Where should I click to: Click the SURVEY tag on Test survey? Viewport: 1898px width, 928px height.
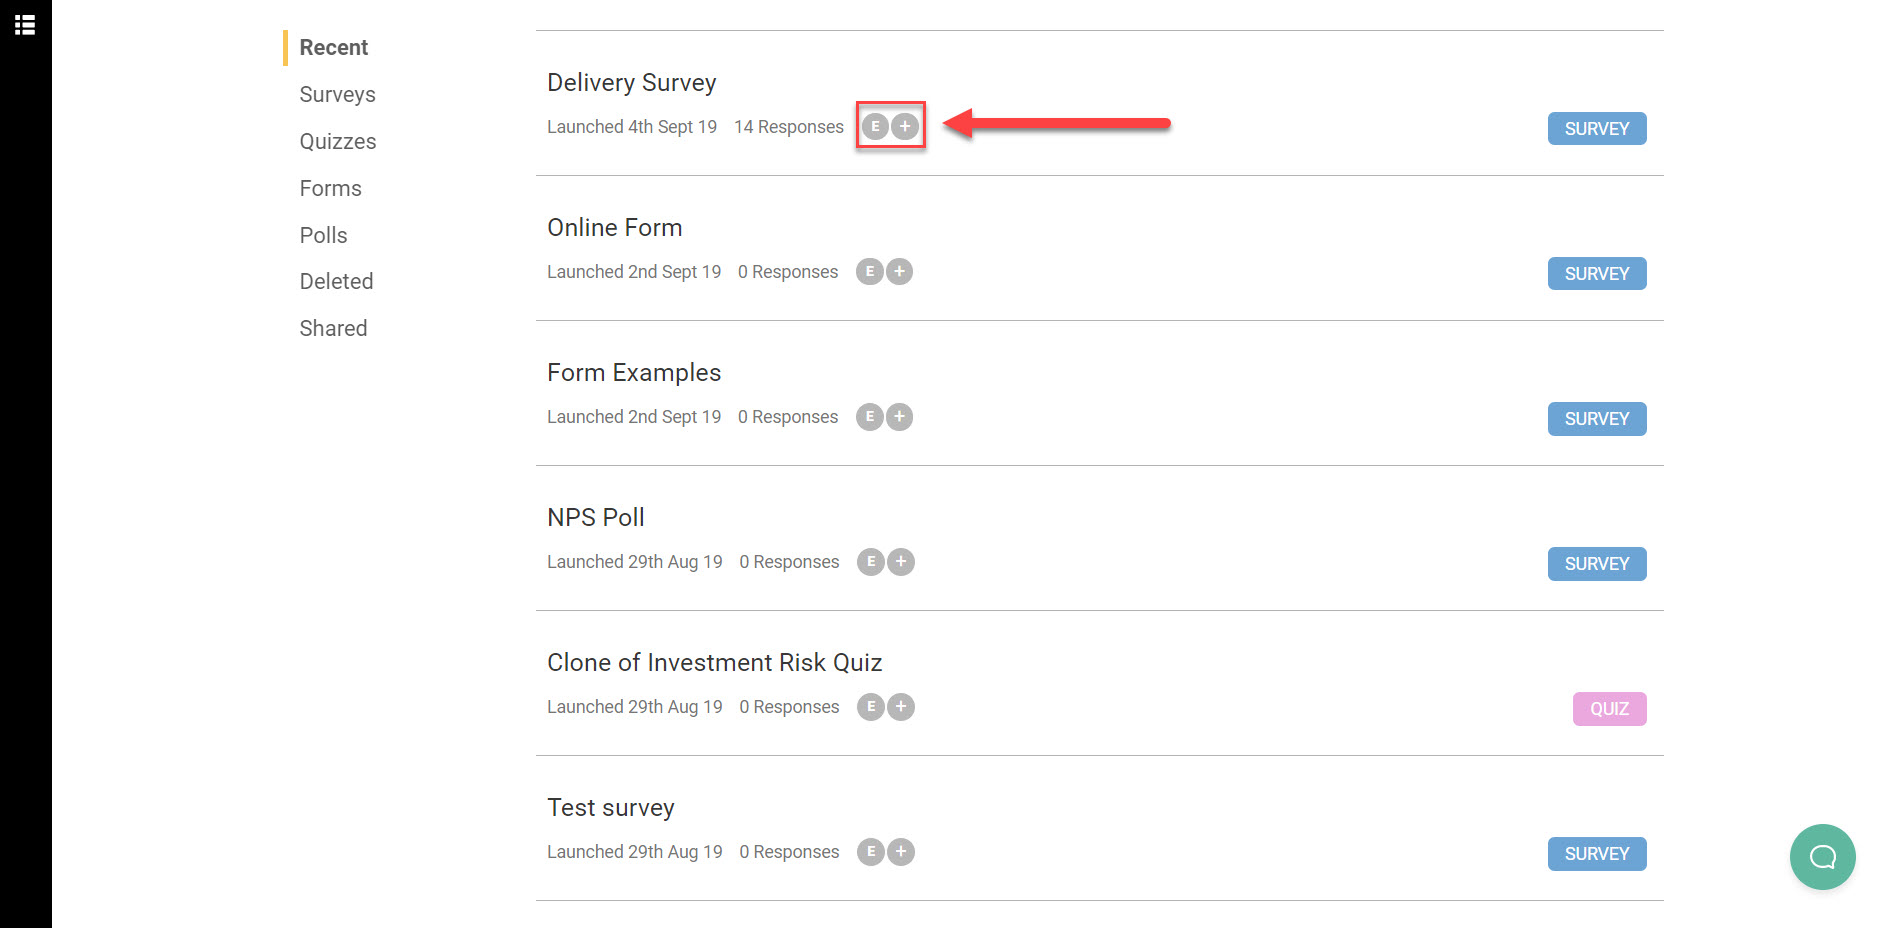click(1597, 853)
